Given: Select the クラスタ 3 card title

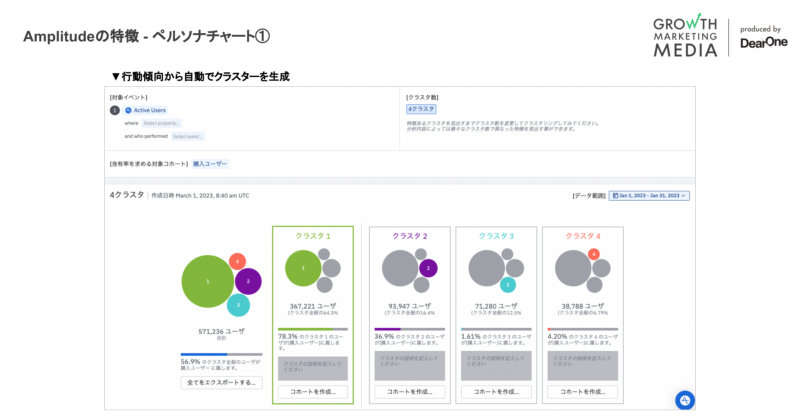Looking at the screenshot, I should click(496, 236).
